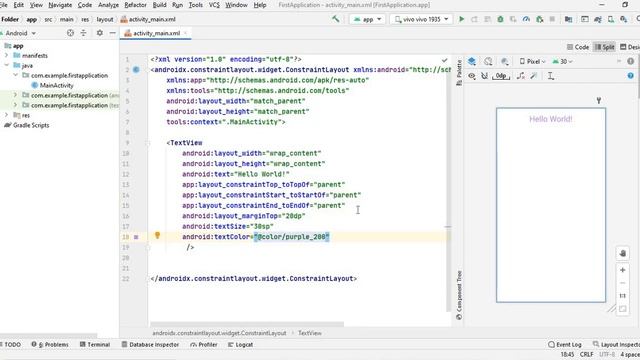
Task: Select the activity_main.xml editor tab
Action: pyautogui.click(x=156, y=33)
